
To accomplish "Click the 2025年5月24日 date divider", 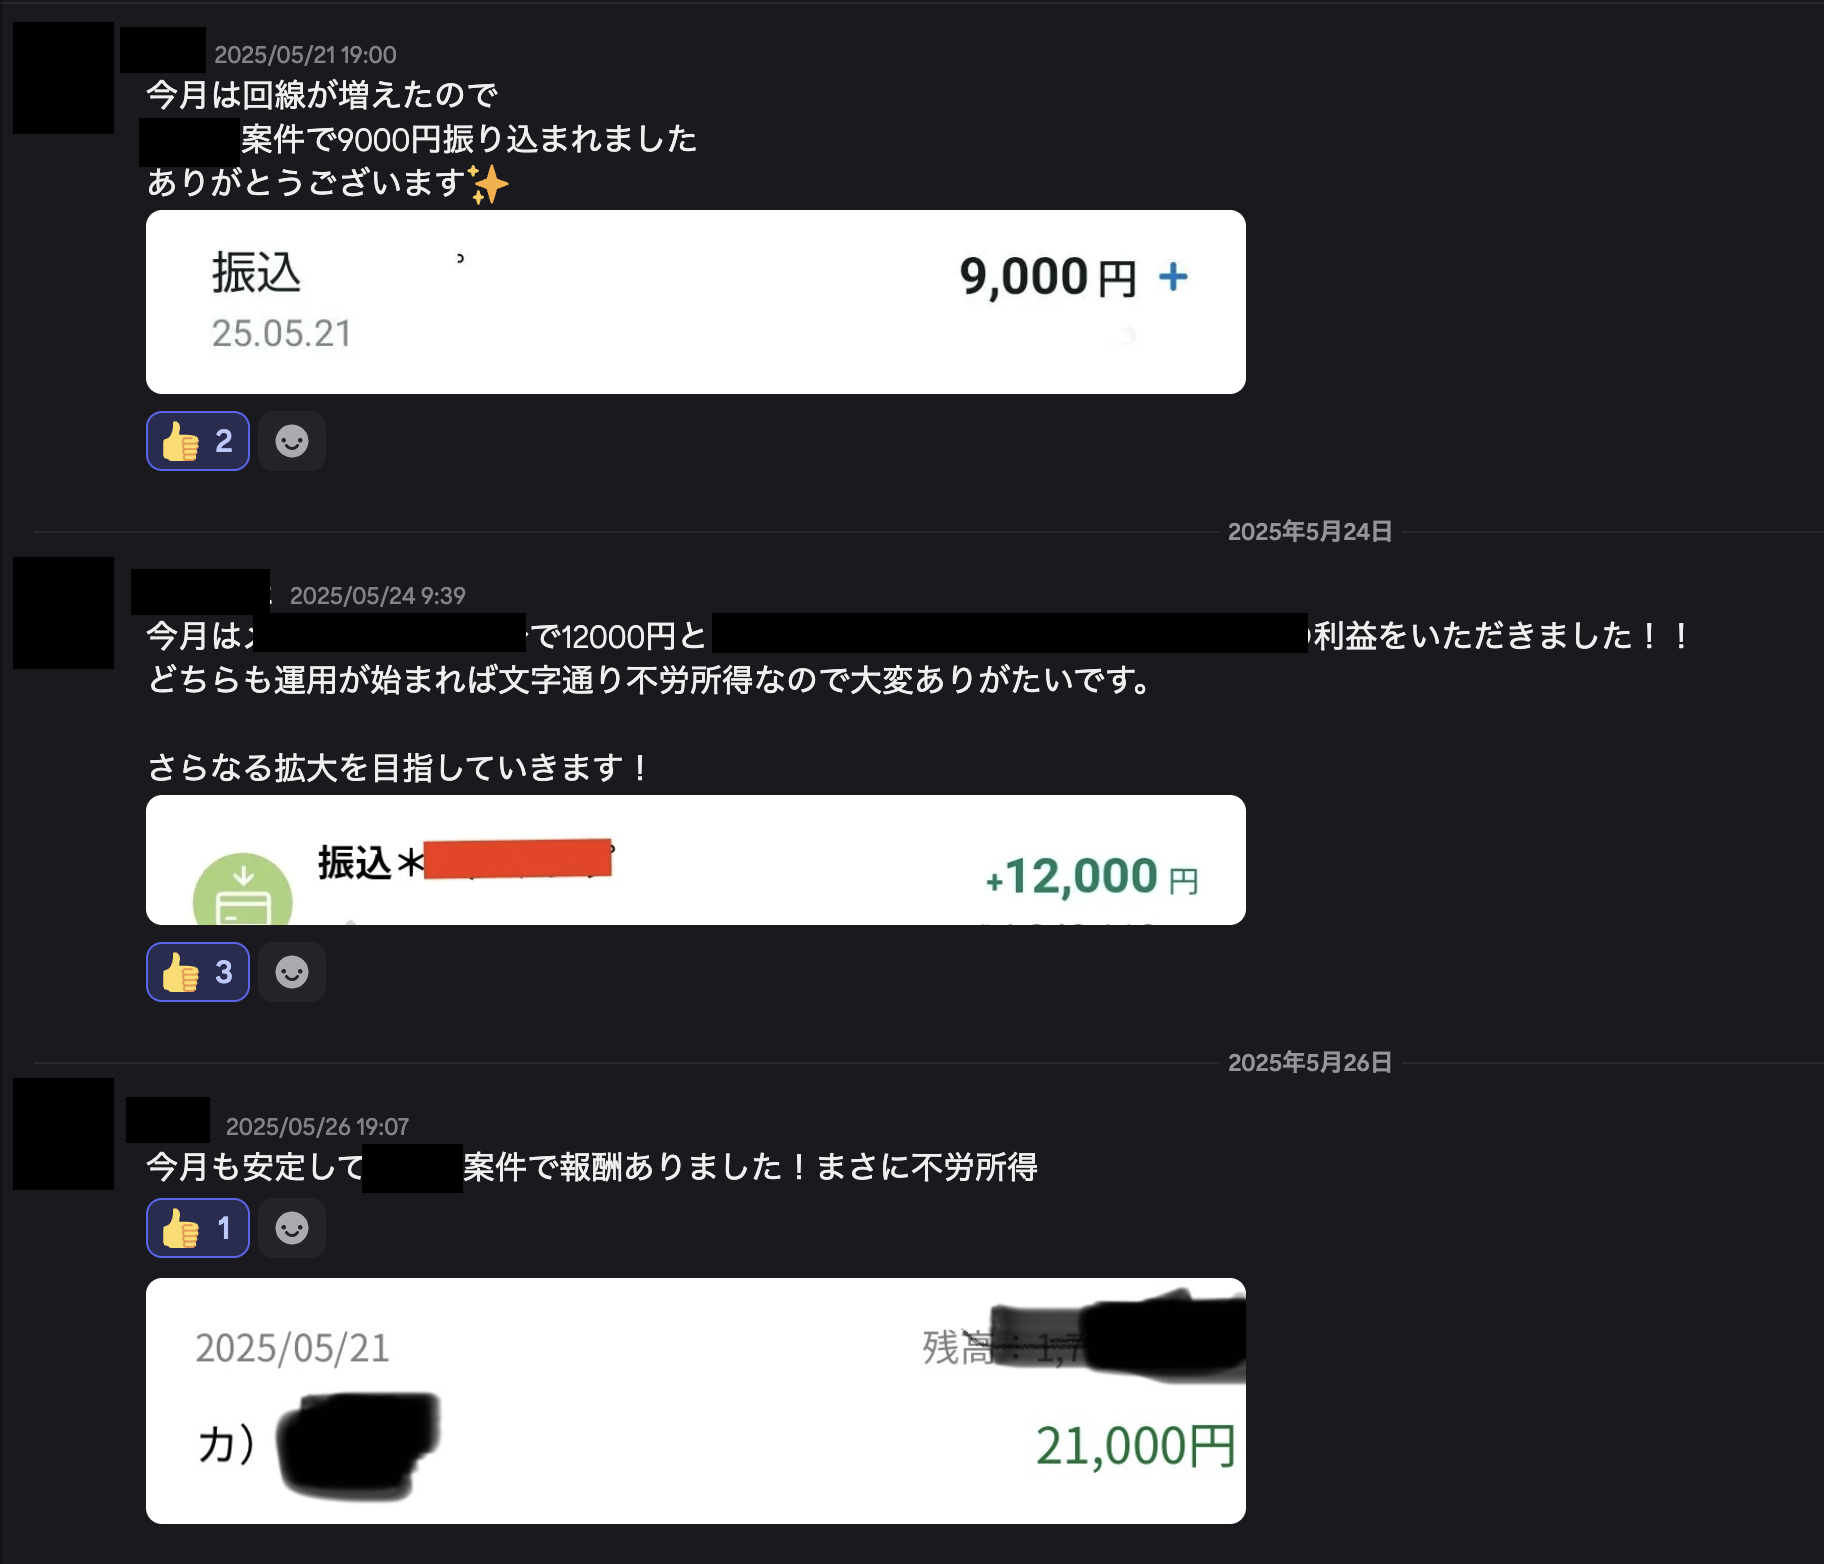I will 1310,532.
